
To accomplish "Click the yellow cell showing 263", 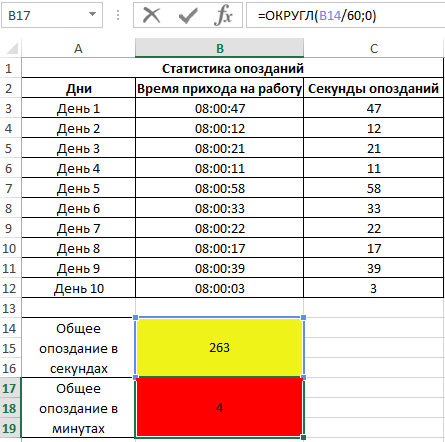I will click(219, 348).
